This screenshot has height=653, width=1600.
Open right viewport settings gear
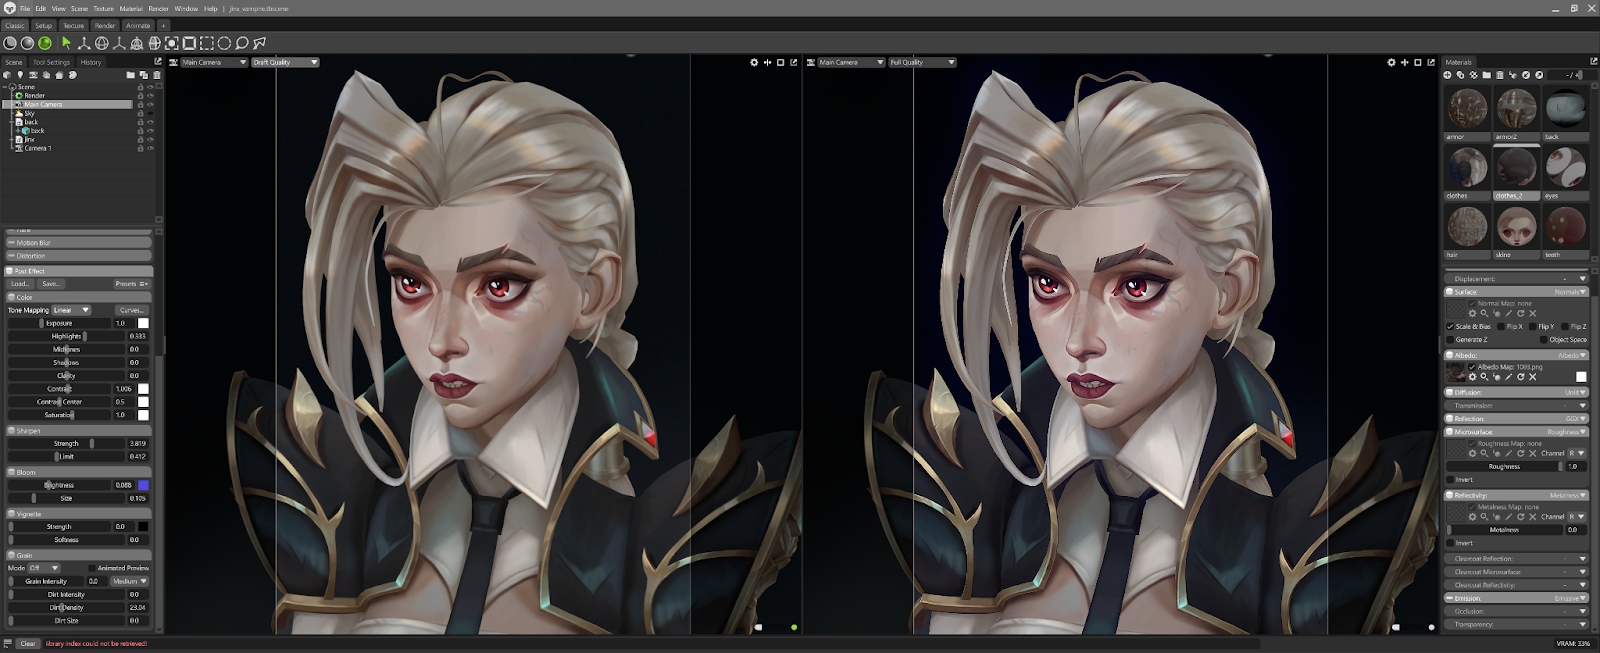1391,62
